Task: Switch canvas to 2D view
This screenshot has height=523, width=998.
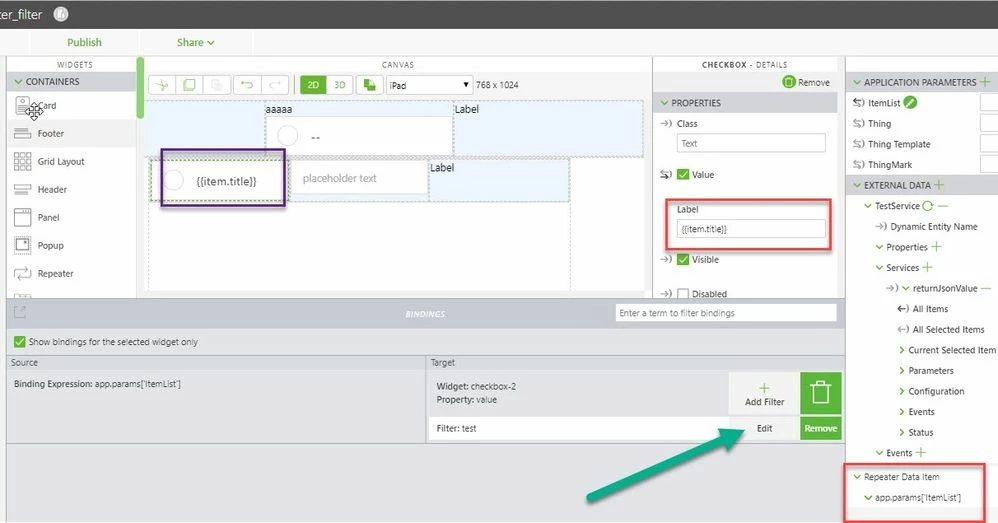Action: coord(313,85)
